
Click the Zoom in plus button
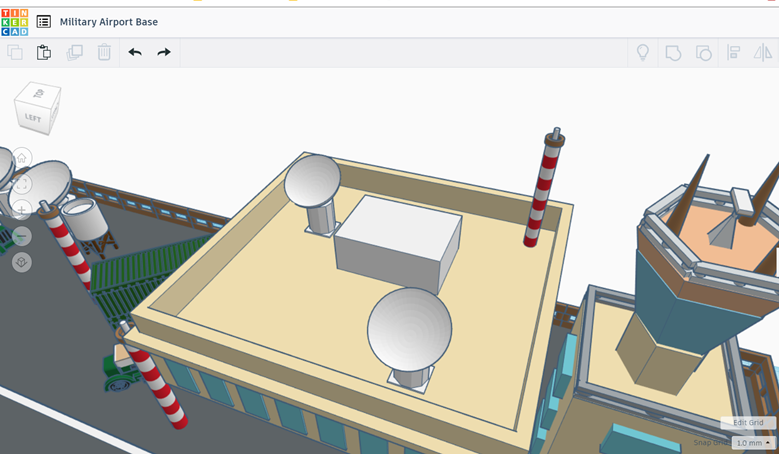pyautogui.click(x=22, y=210)
